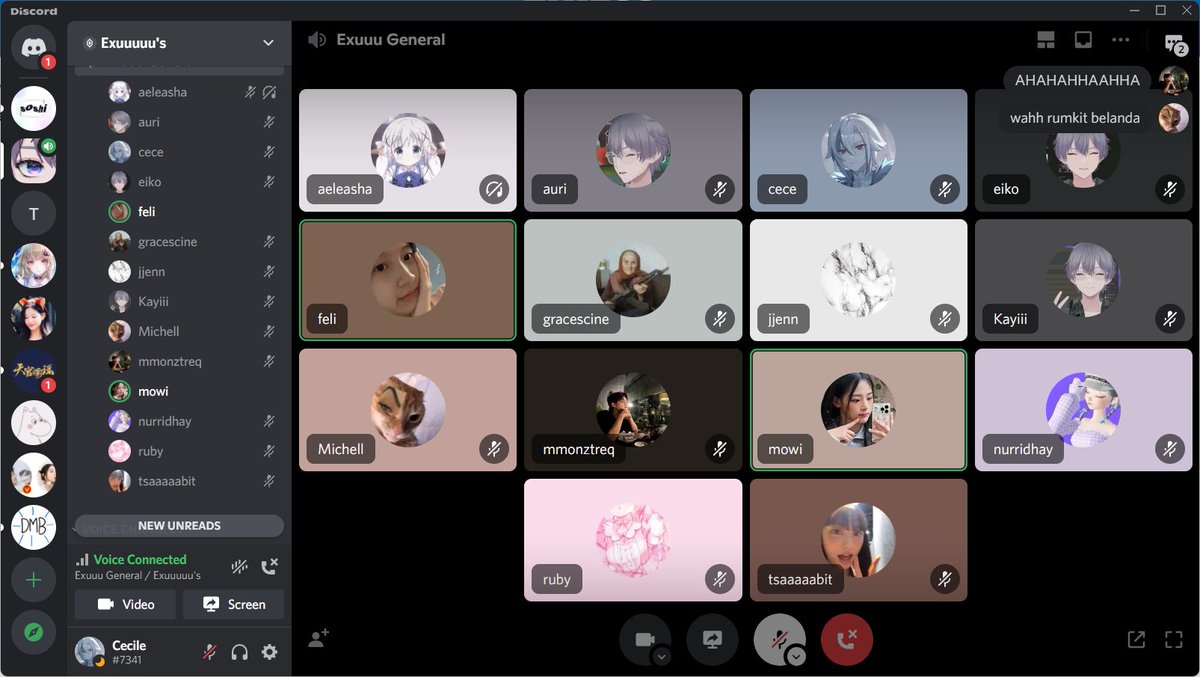Expand microphone options arrow
1200x677 pixels.
coord(796,656)
